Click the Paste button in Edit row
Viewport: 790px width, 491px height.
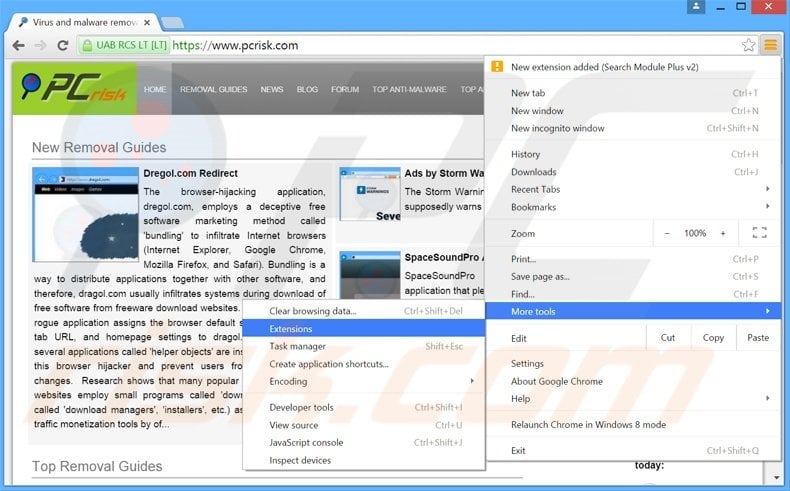pyautogui.click(x=758, y=338)
